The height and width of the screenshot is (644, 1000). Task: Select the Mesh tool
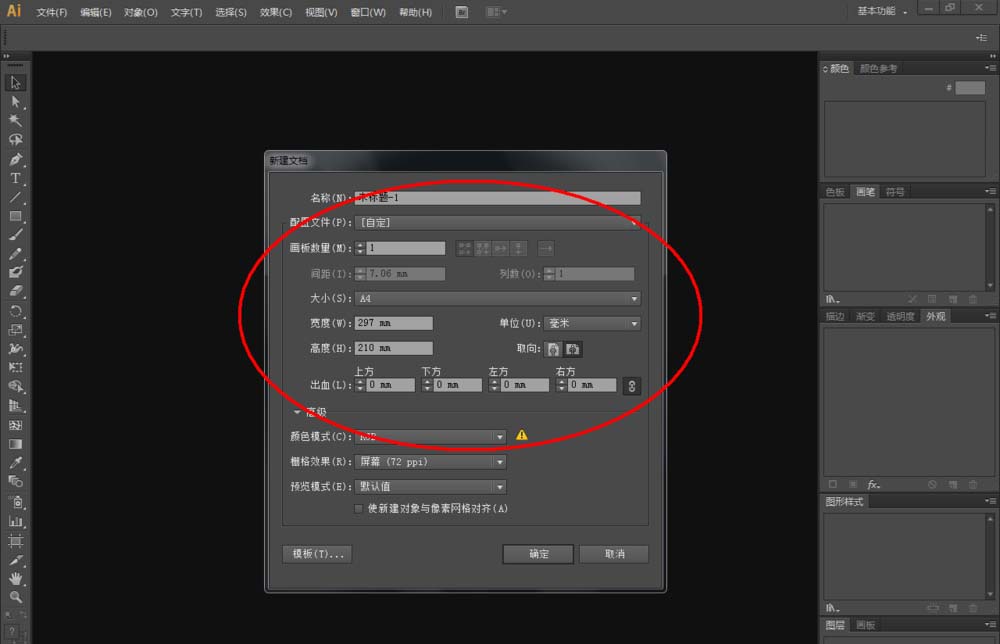point(15,425)
